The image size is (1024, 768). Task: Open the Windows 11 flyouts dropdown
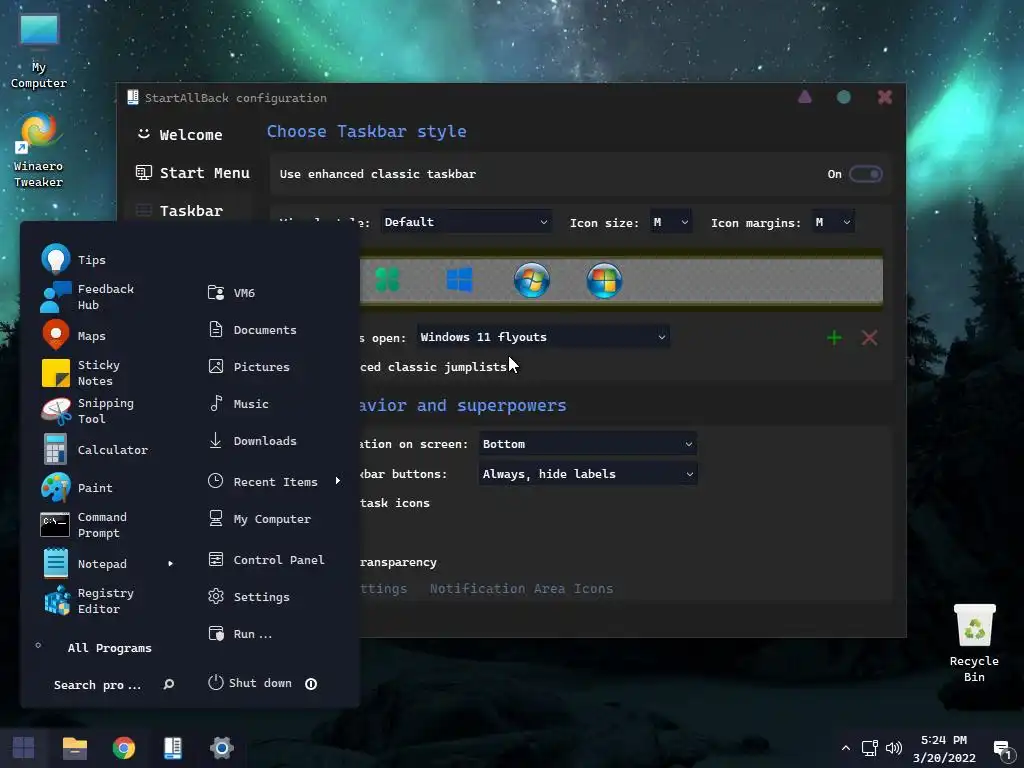pos(543,337)
